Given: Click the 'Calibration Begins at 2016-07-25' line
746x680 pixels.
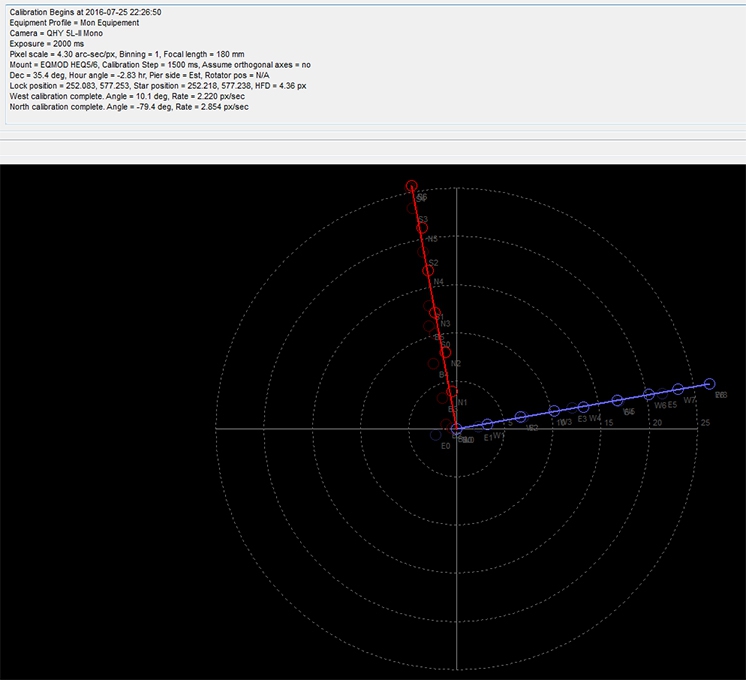Looking at the screenshot, I should click(85, 12).
